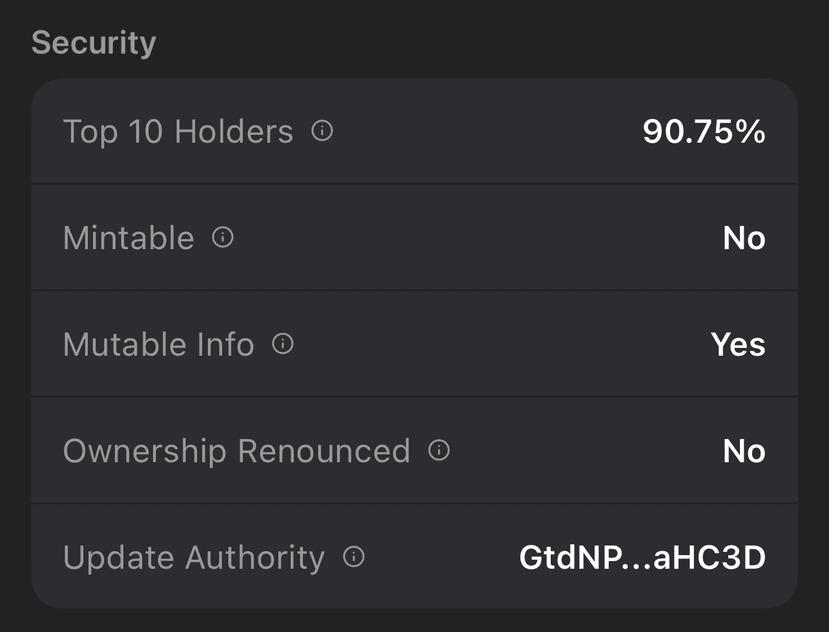The width and height of the screenshot is (829, 632).
Task: Select the Top 10 Holders label
Action: tap(178, 132)
